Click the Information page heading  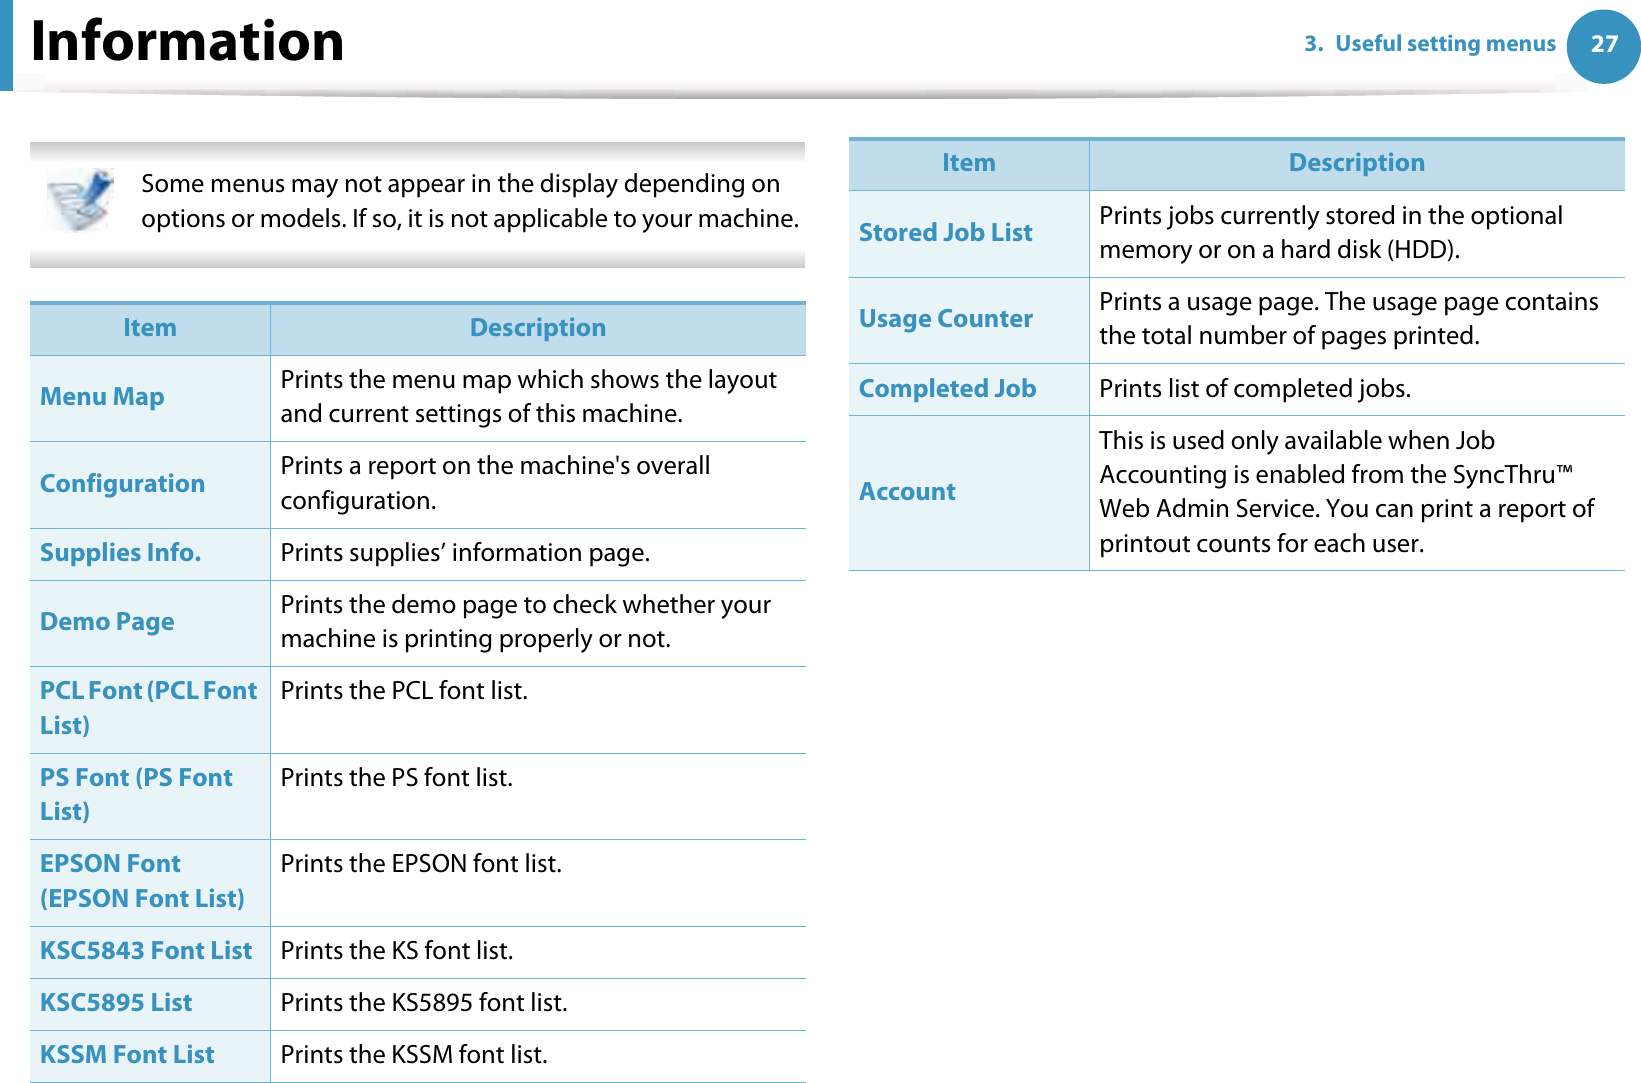click(x=187, y=42)
